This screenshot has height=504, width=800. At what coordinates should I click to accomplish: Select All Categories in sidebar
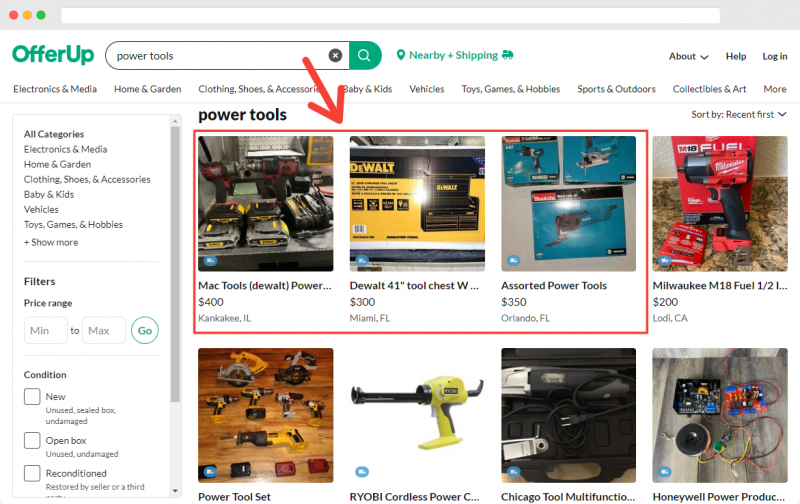point(54,134)
